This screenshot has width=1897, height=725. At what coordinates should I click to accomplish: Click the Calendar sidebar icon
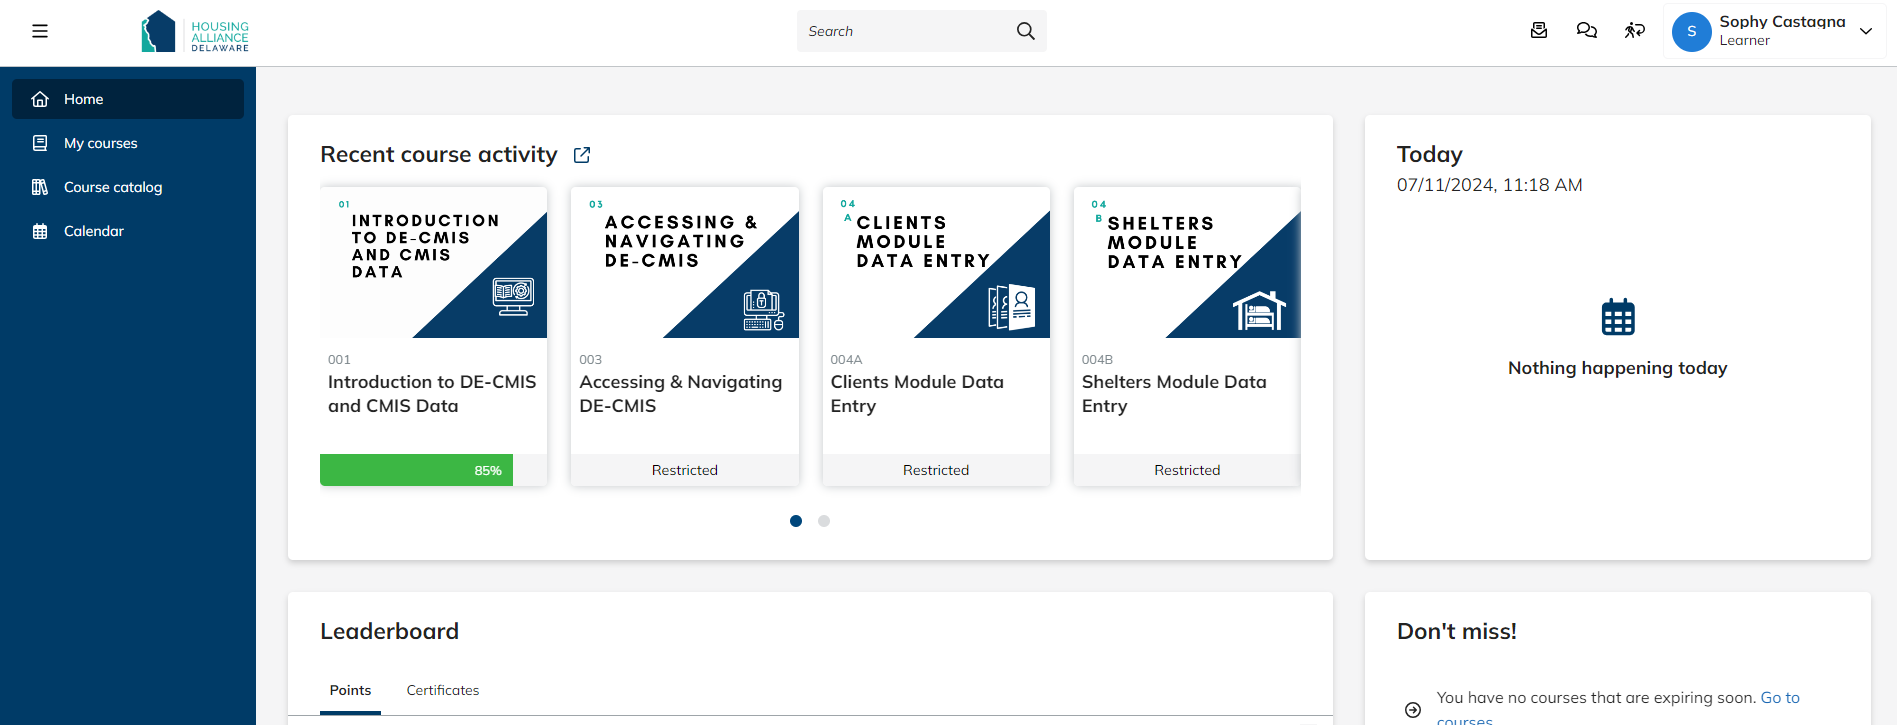click(40, 231)
